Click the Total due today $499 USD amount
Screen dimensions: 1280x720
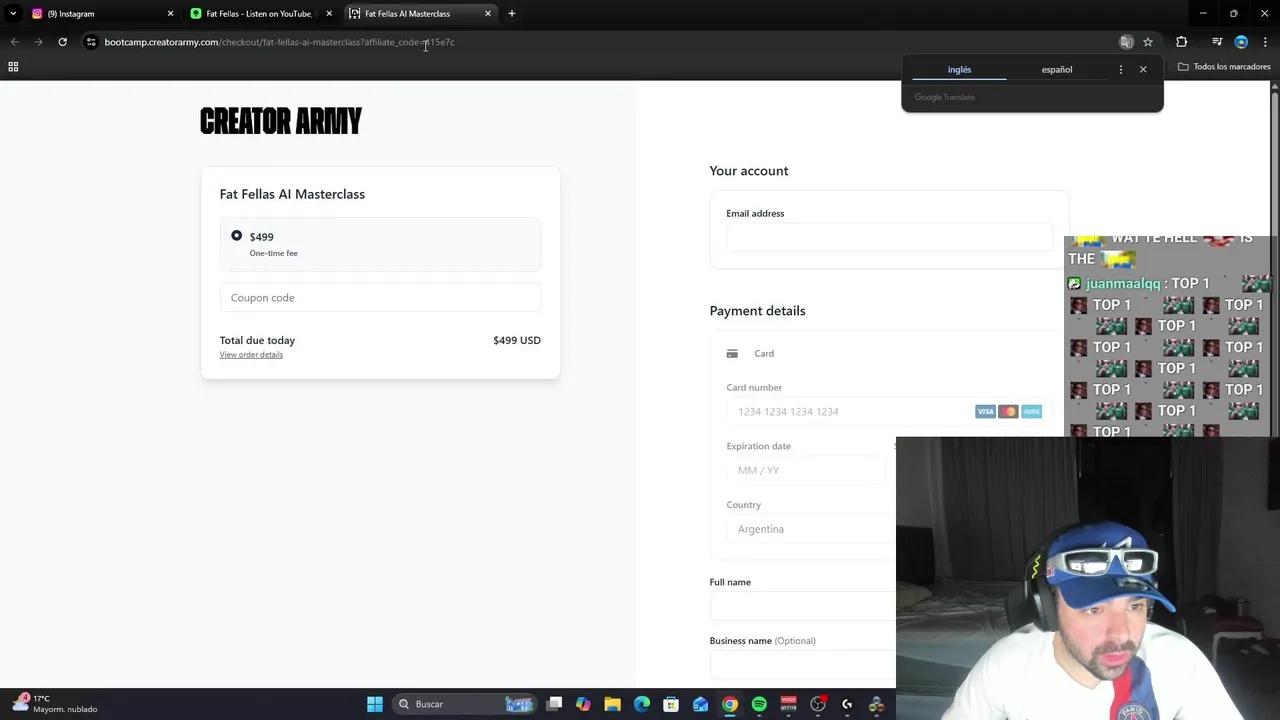[516, 340]
